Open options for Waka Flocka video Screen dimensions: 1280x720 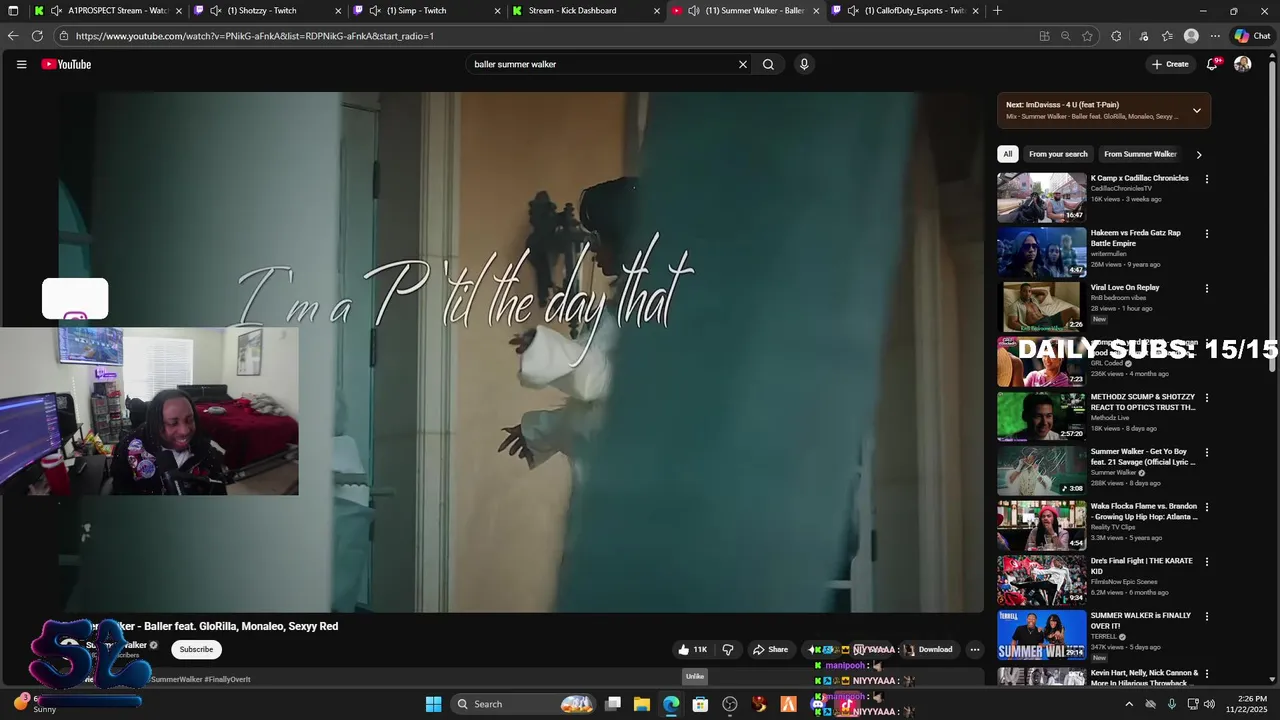pyautogui.click(x=1207, y=507)
